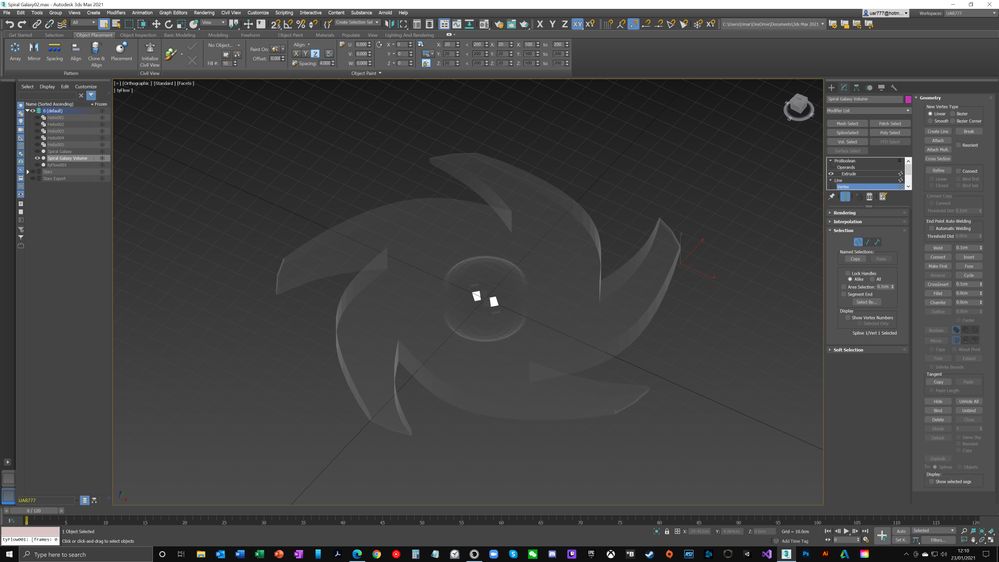Select the Move transform tool
The image size is (999, 562).
[x=156, y=24]
